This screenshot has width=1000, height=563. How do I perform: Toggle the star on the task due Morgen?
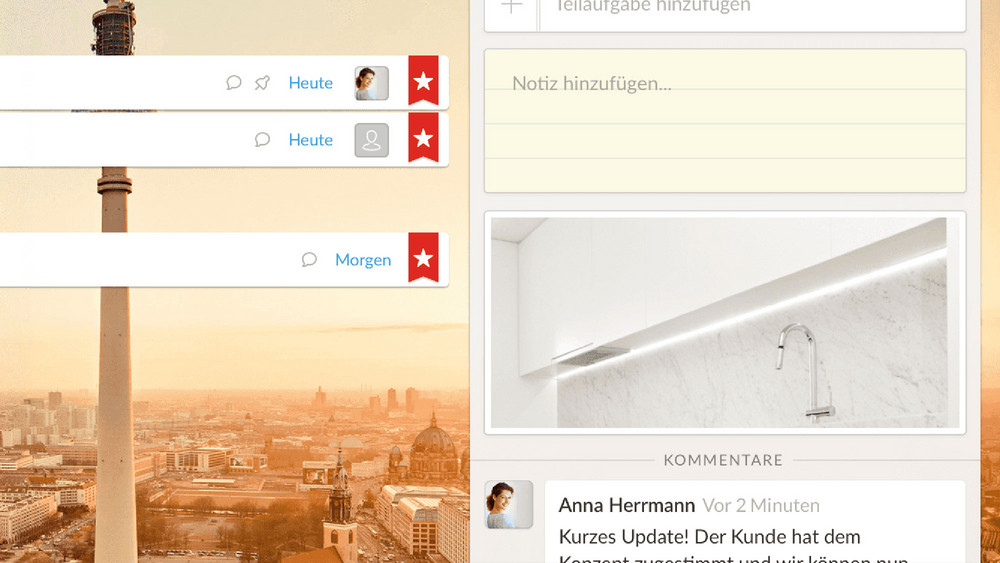coord(423,258)
